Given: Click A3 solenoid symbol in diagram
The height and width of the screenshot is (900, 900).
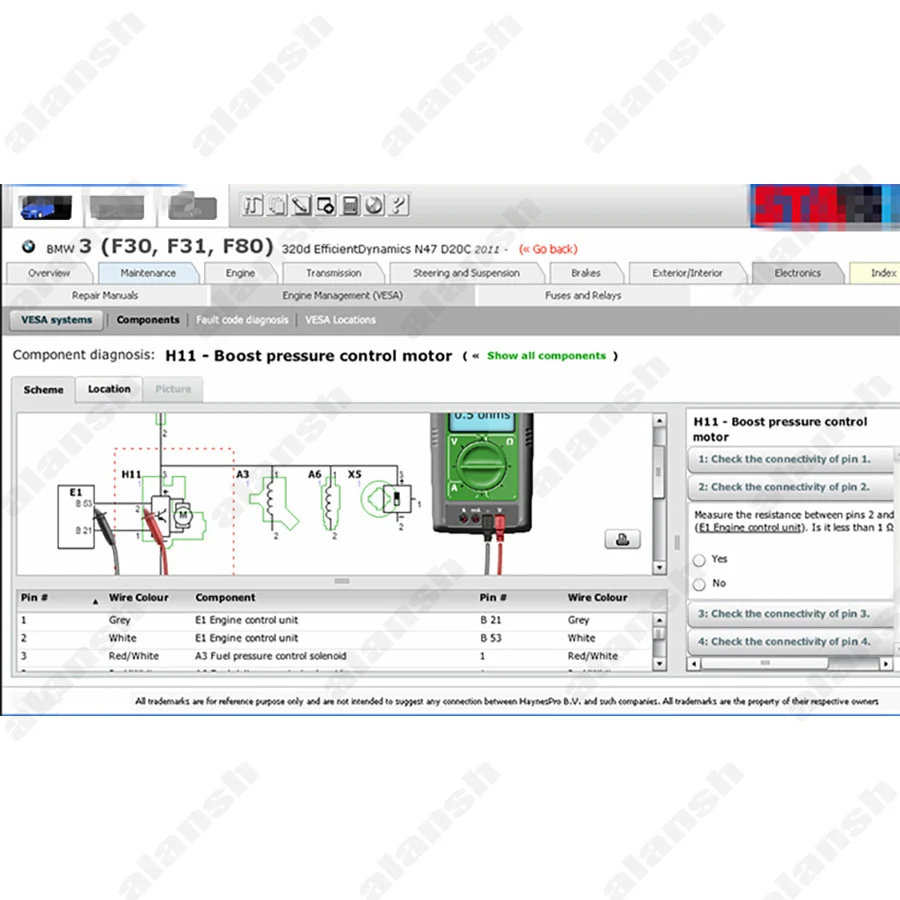Looking at the screenshot, I should pos(274,502).
